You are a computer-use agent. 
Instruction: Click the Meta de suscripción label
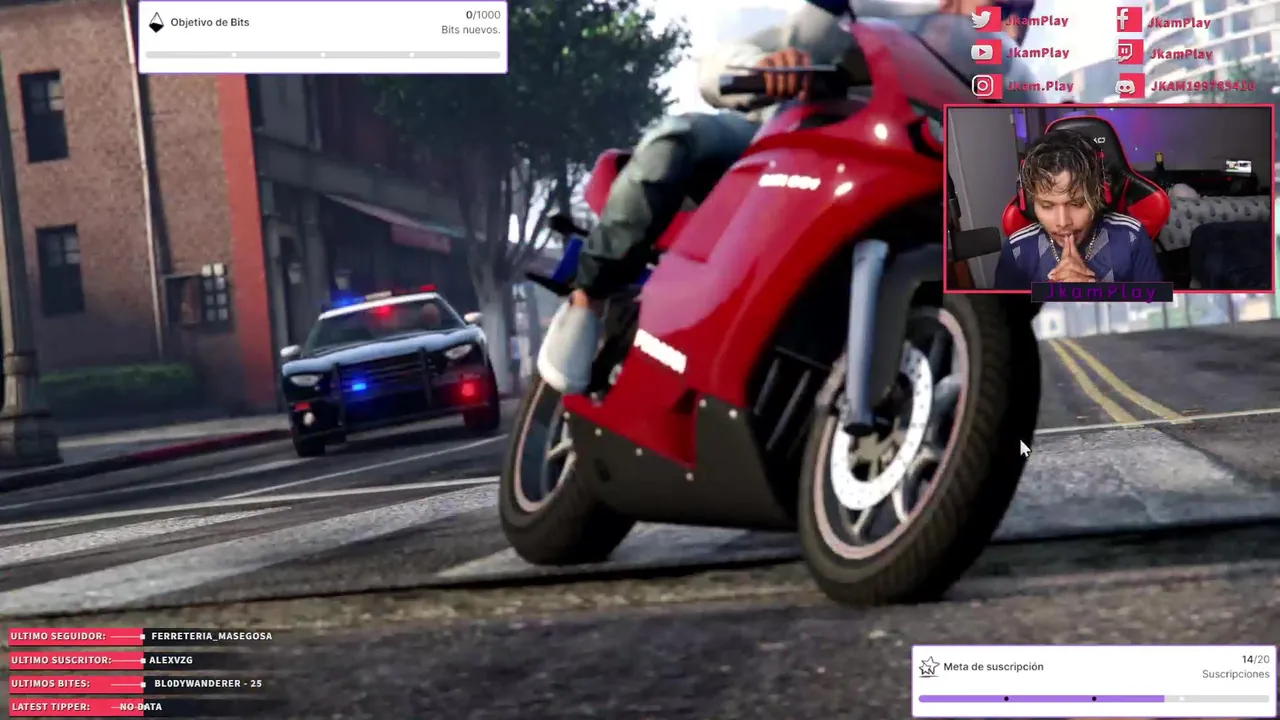[x=993, y=667]
